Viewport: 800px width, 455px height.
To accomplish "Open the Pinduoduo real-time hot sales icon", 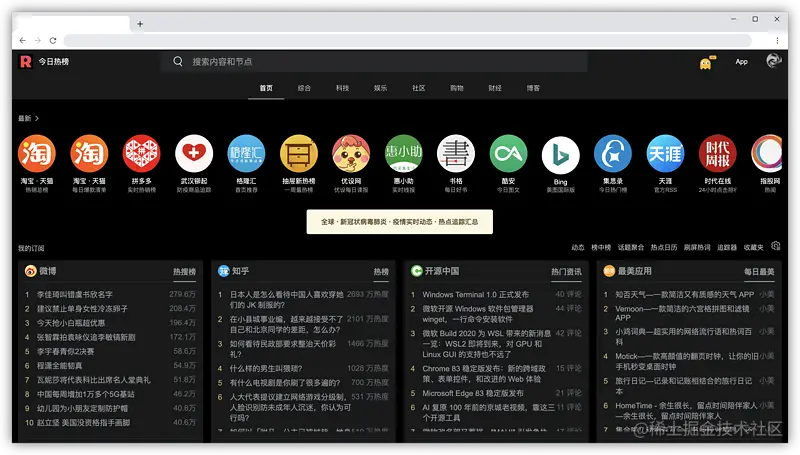I will click(141, 154).
